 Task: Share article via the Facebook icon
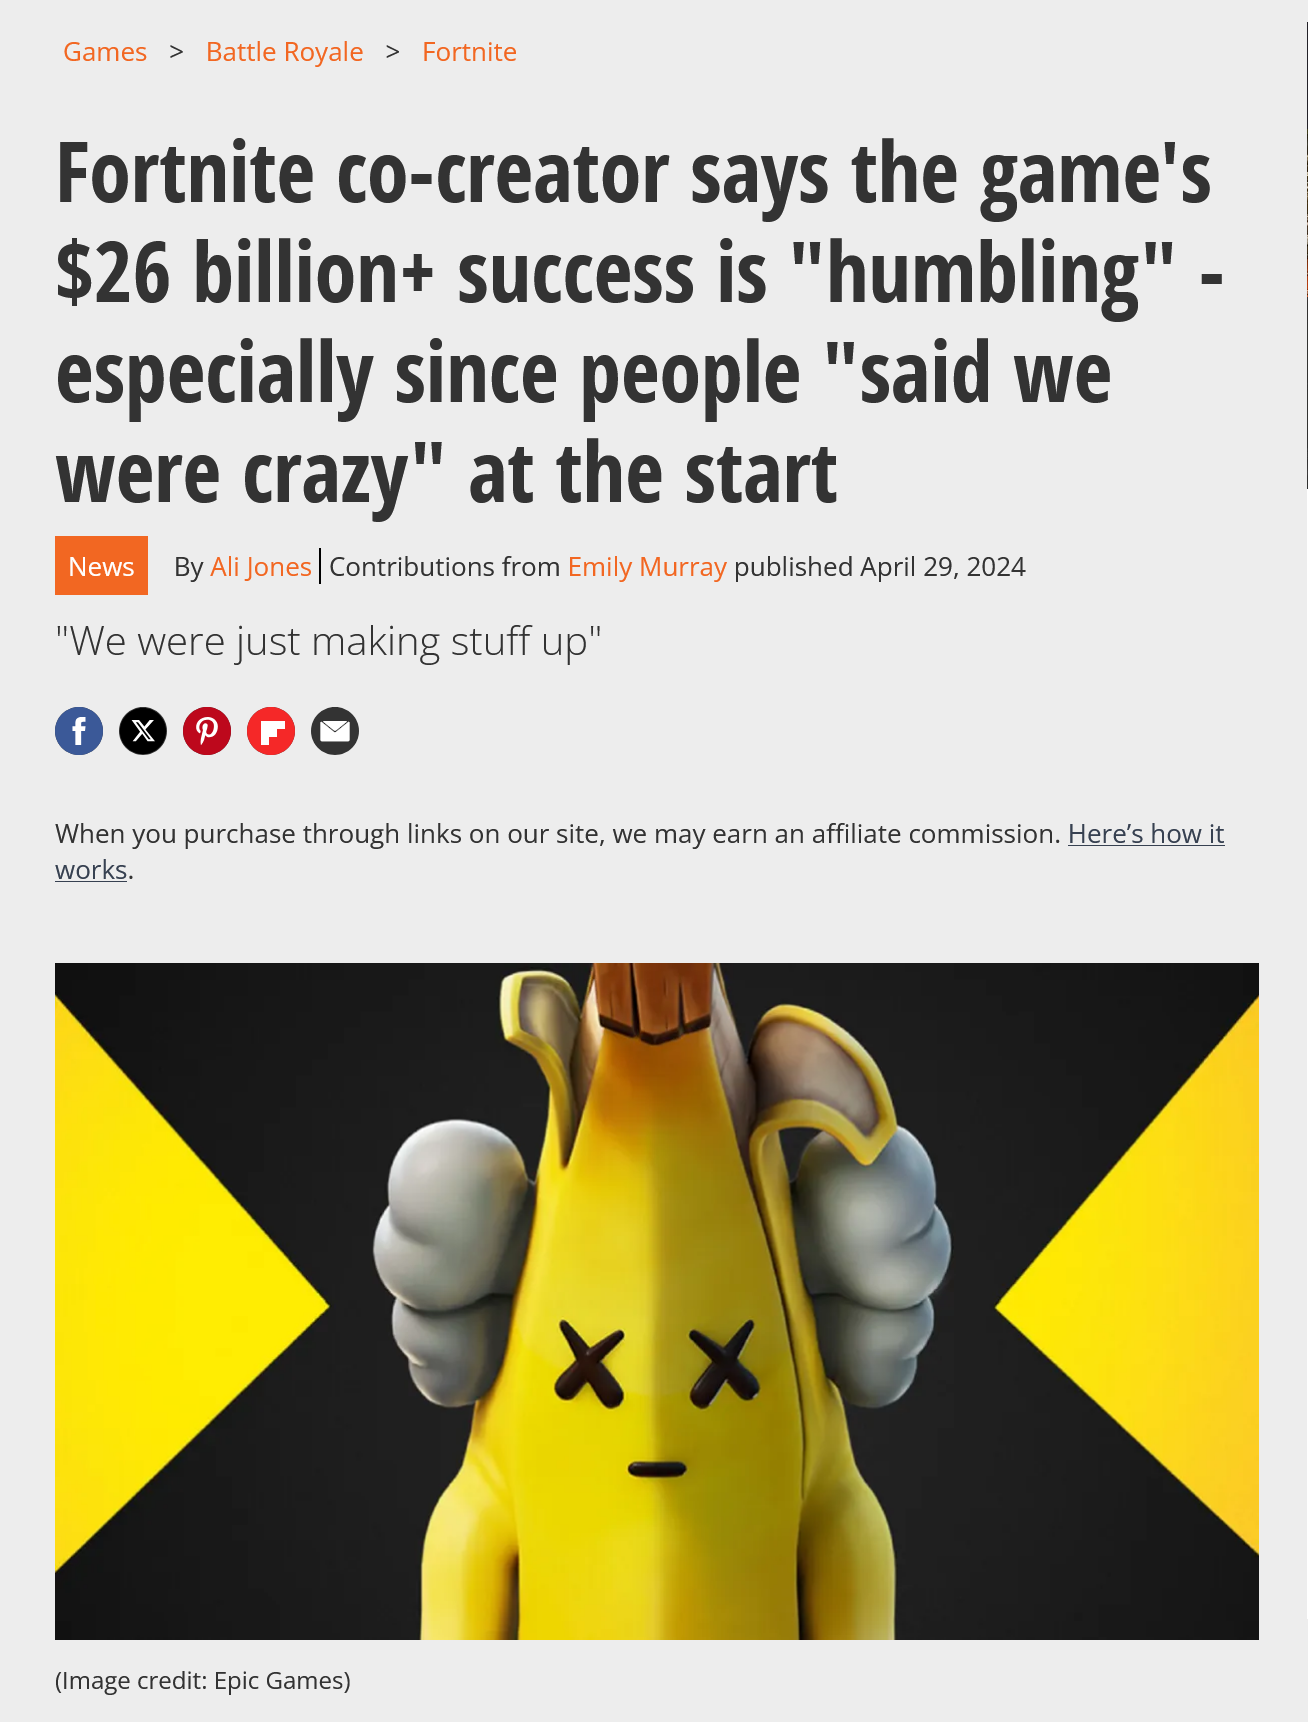click(79, 731)
